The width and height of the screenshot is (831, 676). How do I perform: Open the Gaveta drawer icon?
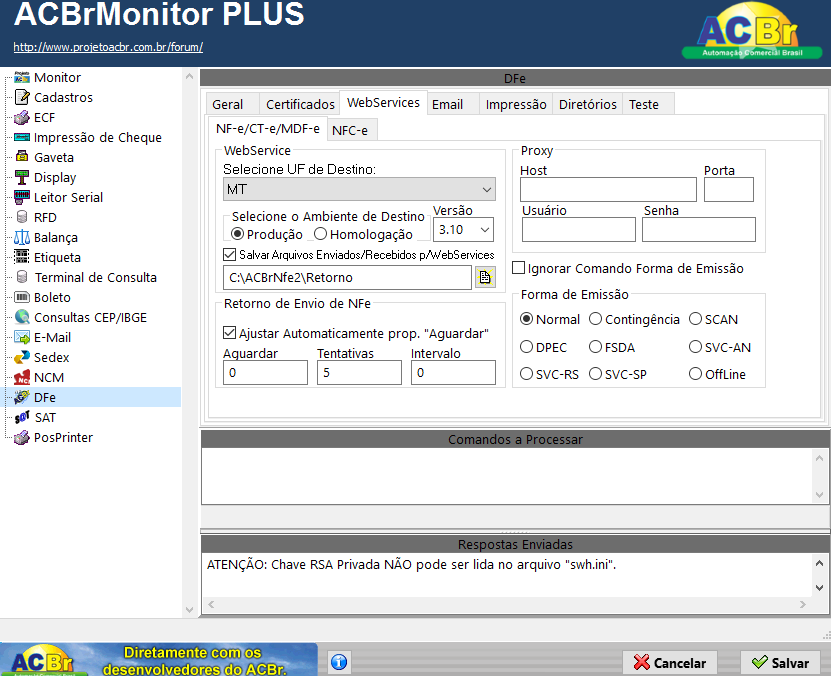22,157
